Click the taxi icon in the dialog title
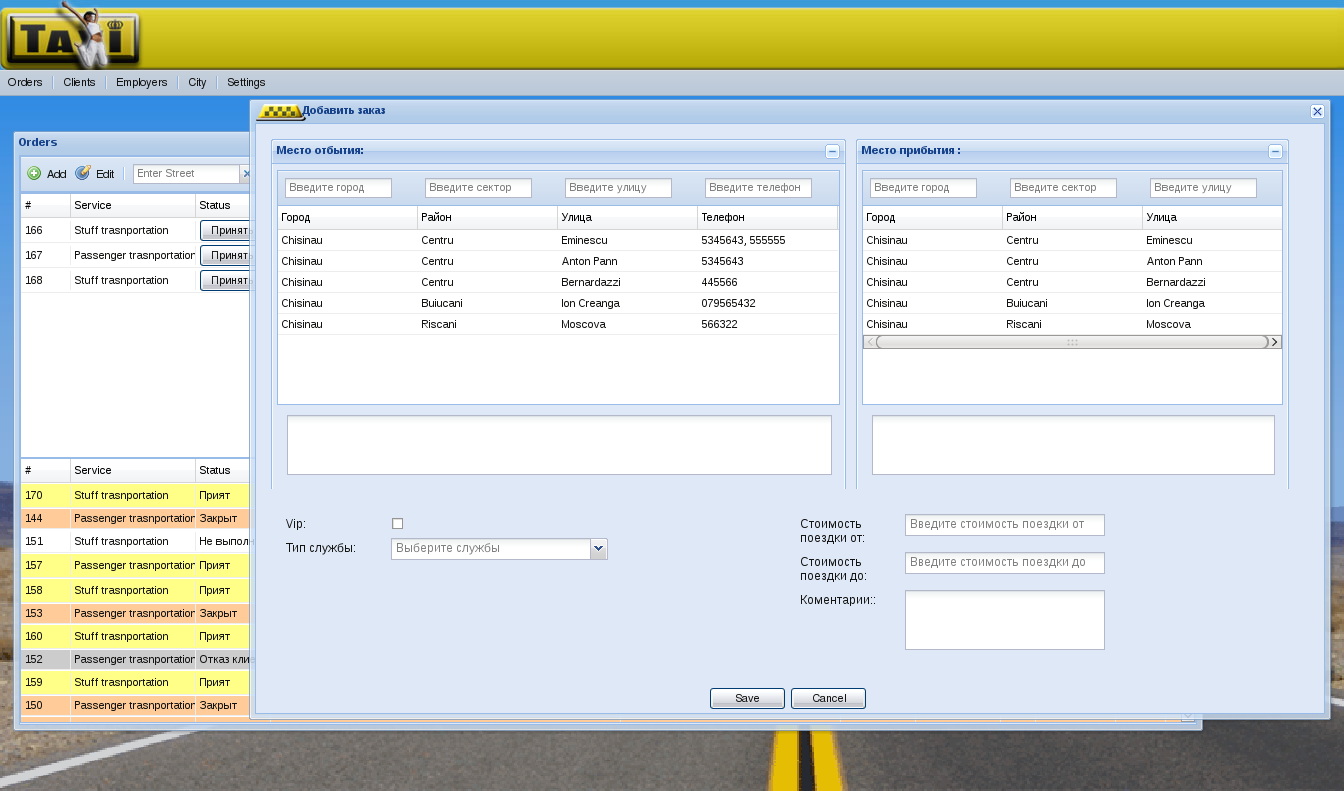The image size is (1344, 791). click(x=279, y=111)
